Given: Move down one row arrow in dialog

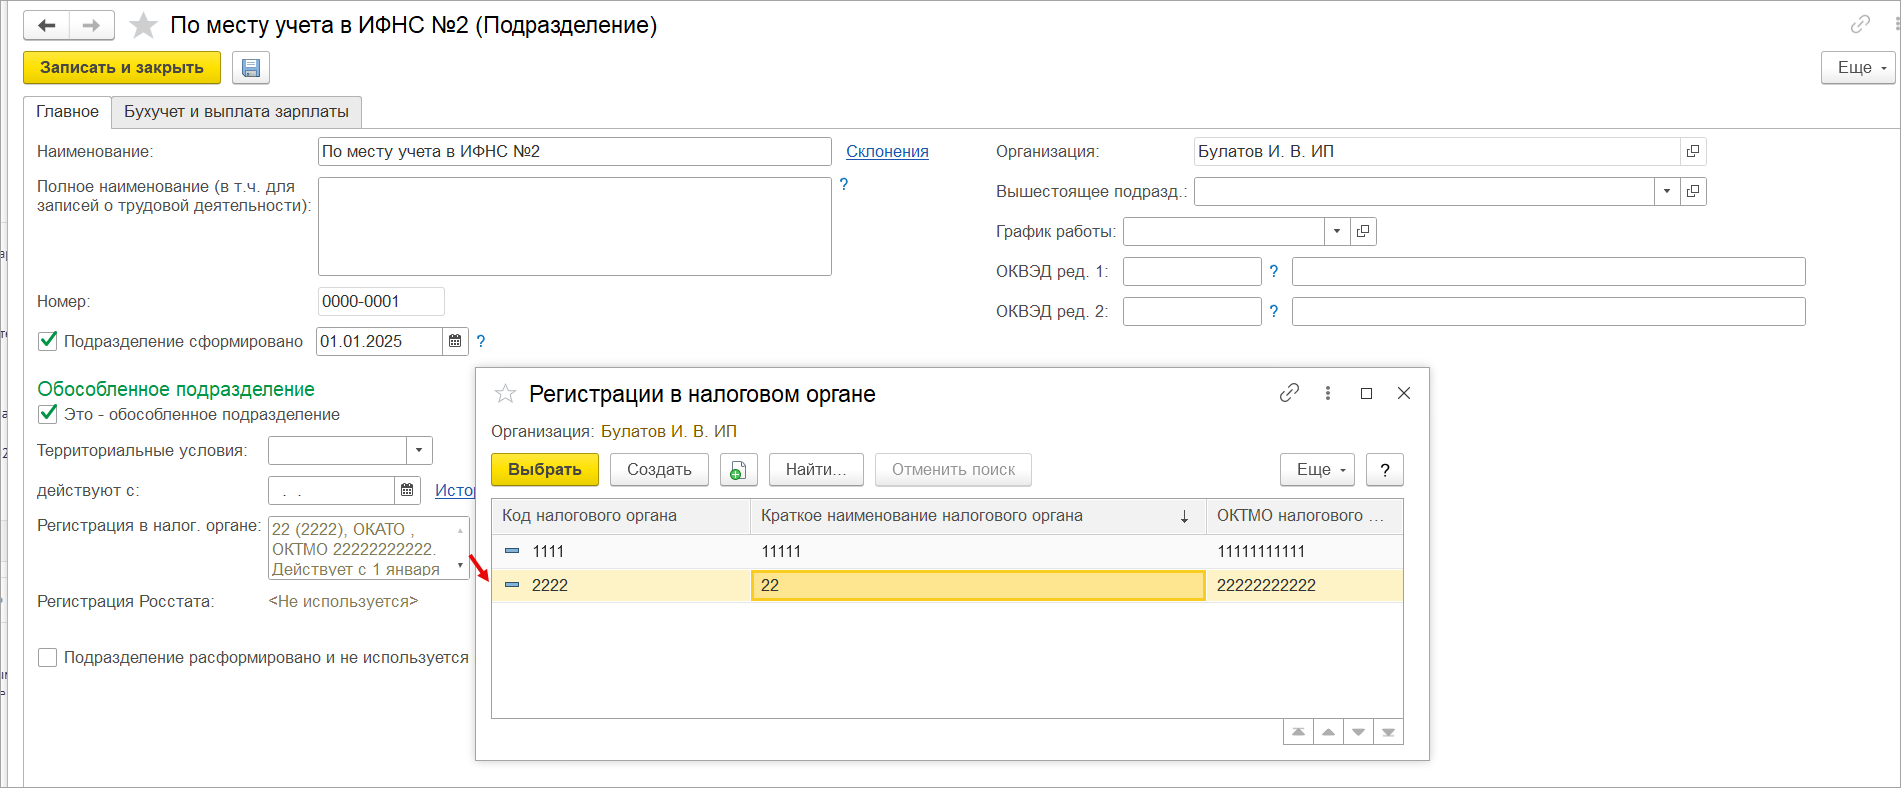Looking at the screenshot, I should pyautogui.click(x=1358, y=732).
